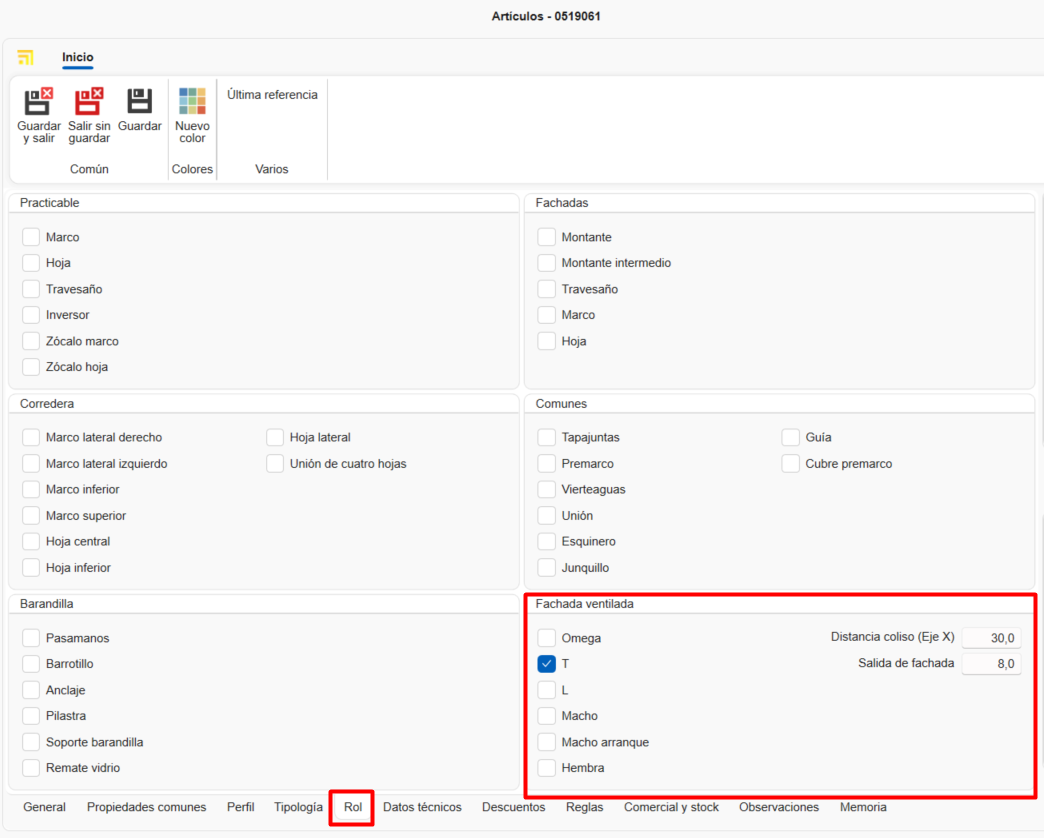Select the Unión de cuatro hojas checkbox

pyautogui.click(x=275, y=463)
